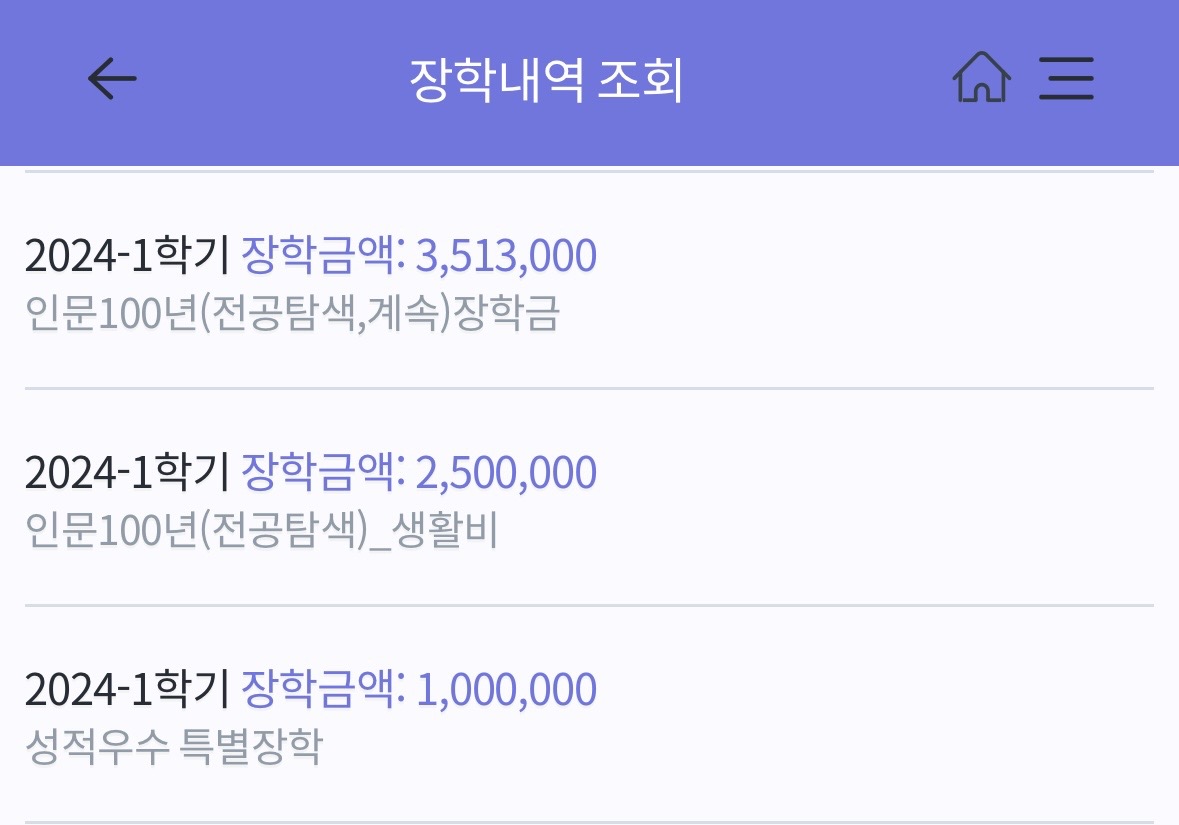Click divider below the 성적우수 특별장학 entry

[589, 821]
